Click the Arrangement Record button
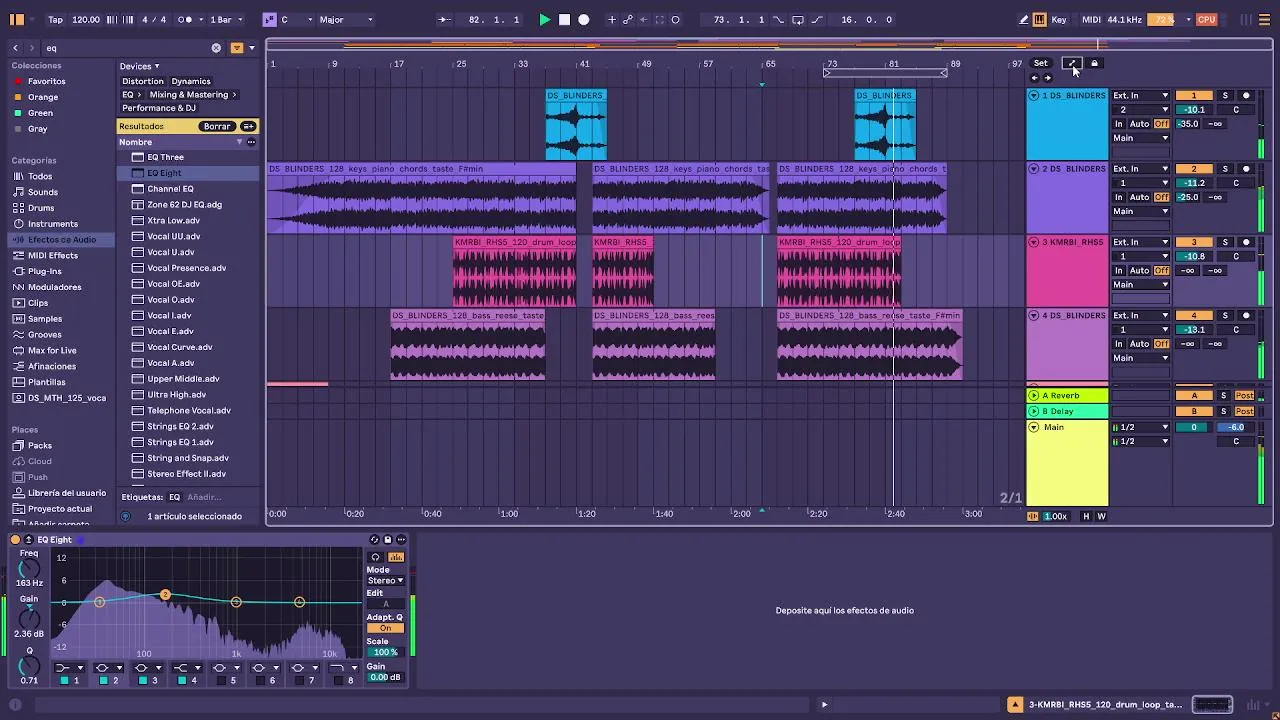The width and height of the screenshot is (1280, 720). click(x=584, y=19)
